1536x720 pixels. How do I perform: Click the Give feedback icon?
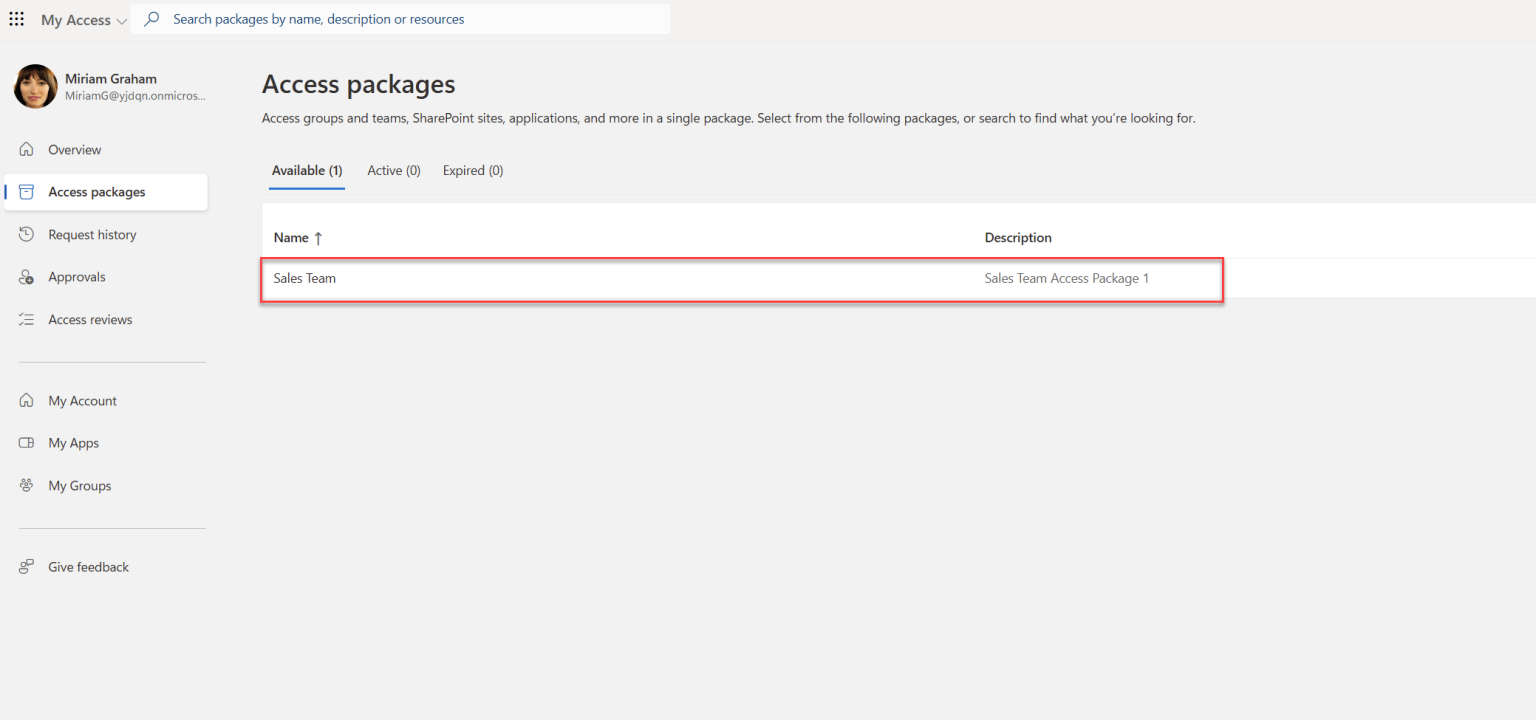click(x=25, y=566)
